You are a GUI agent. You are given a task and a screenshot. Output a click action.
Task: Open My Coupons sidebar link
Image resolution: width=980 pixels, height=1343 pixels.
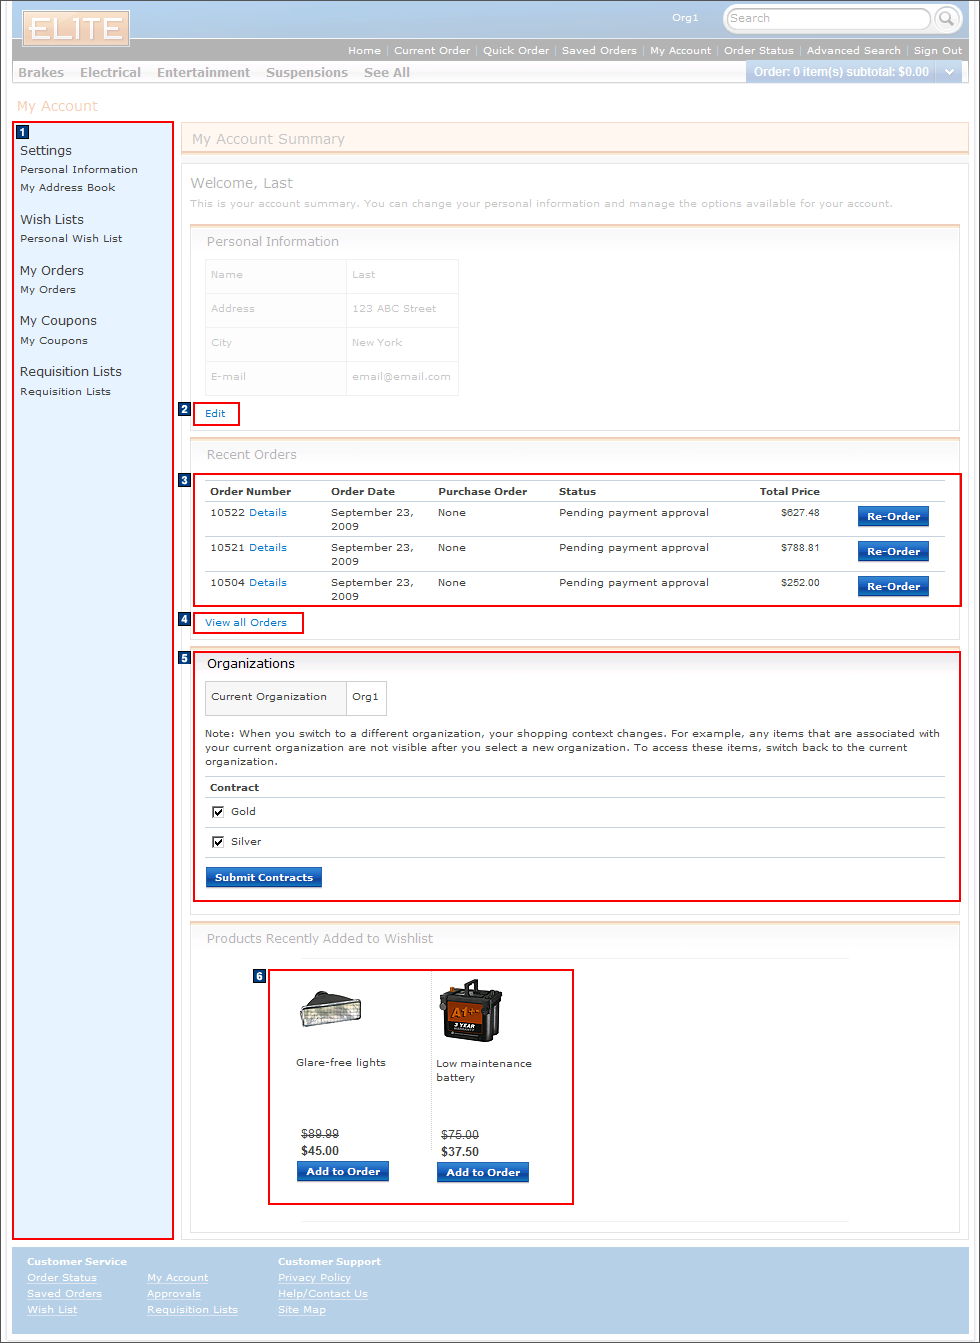click(54, 341)
